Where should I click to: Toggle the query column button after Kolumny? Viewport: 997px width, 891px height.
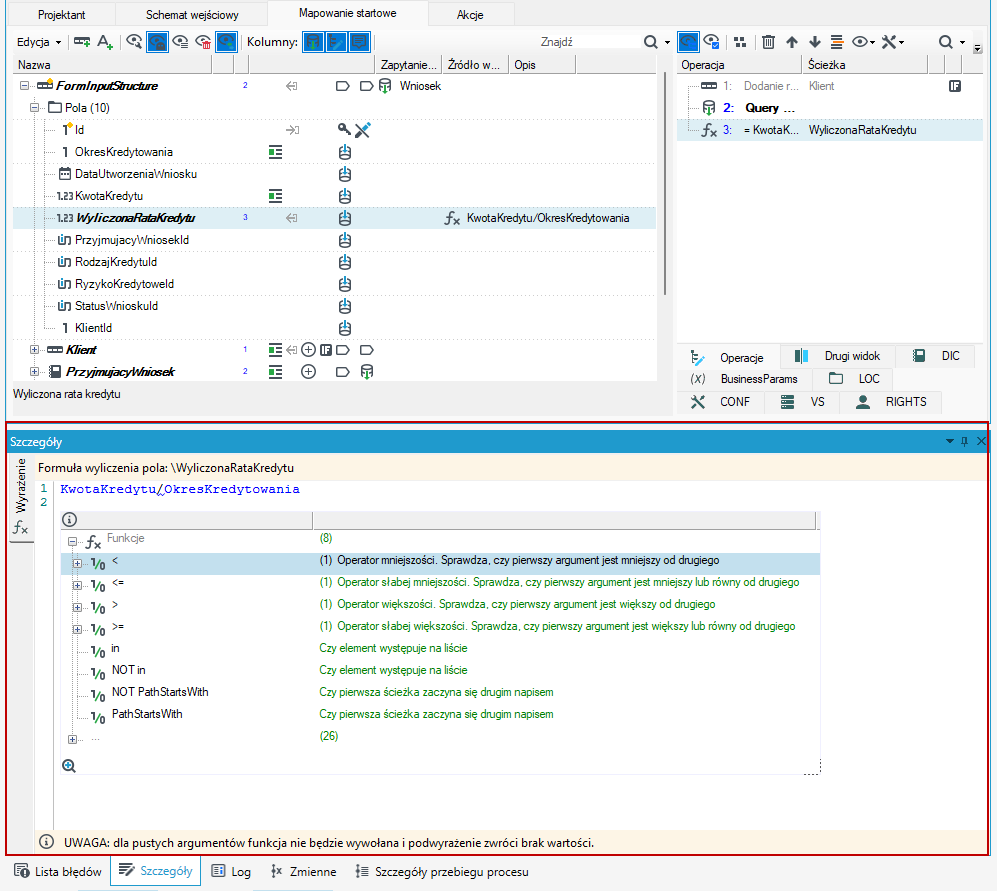[313, 42]
